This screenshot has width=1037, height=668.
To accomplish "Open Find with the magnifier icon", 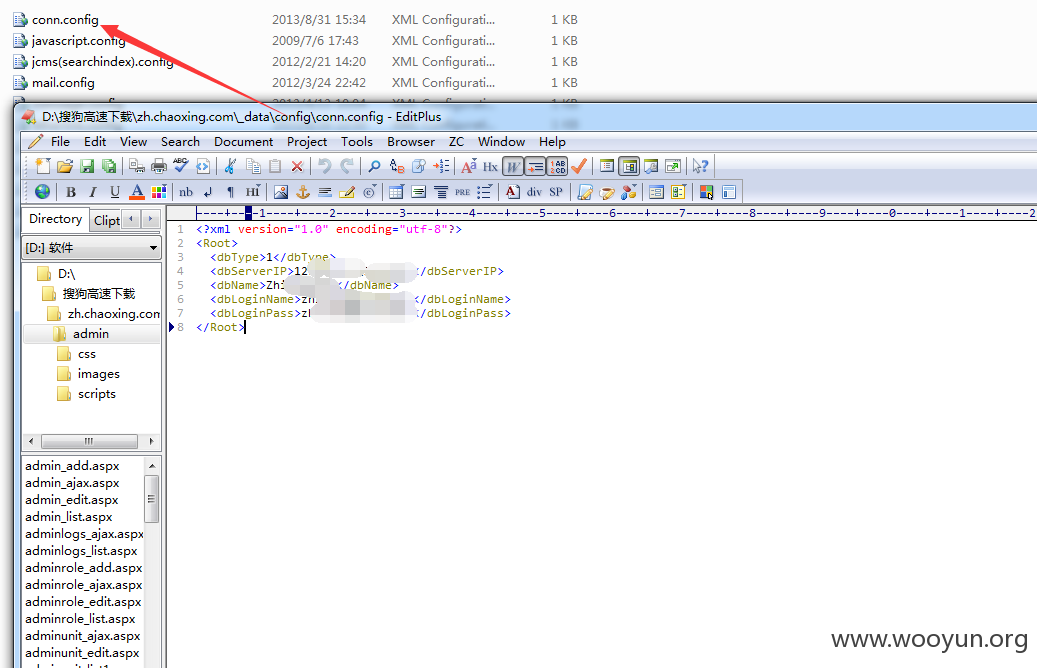I will [374, 166].
